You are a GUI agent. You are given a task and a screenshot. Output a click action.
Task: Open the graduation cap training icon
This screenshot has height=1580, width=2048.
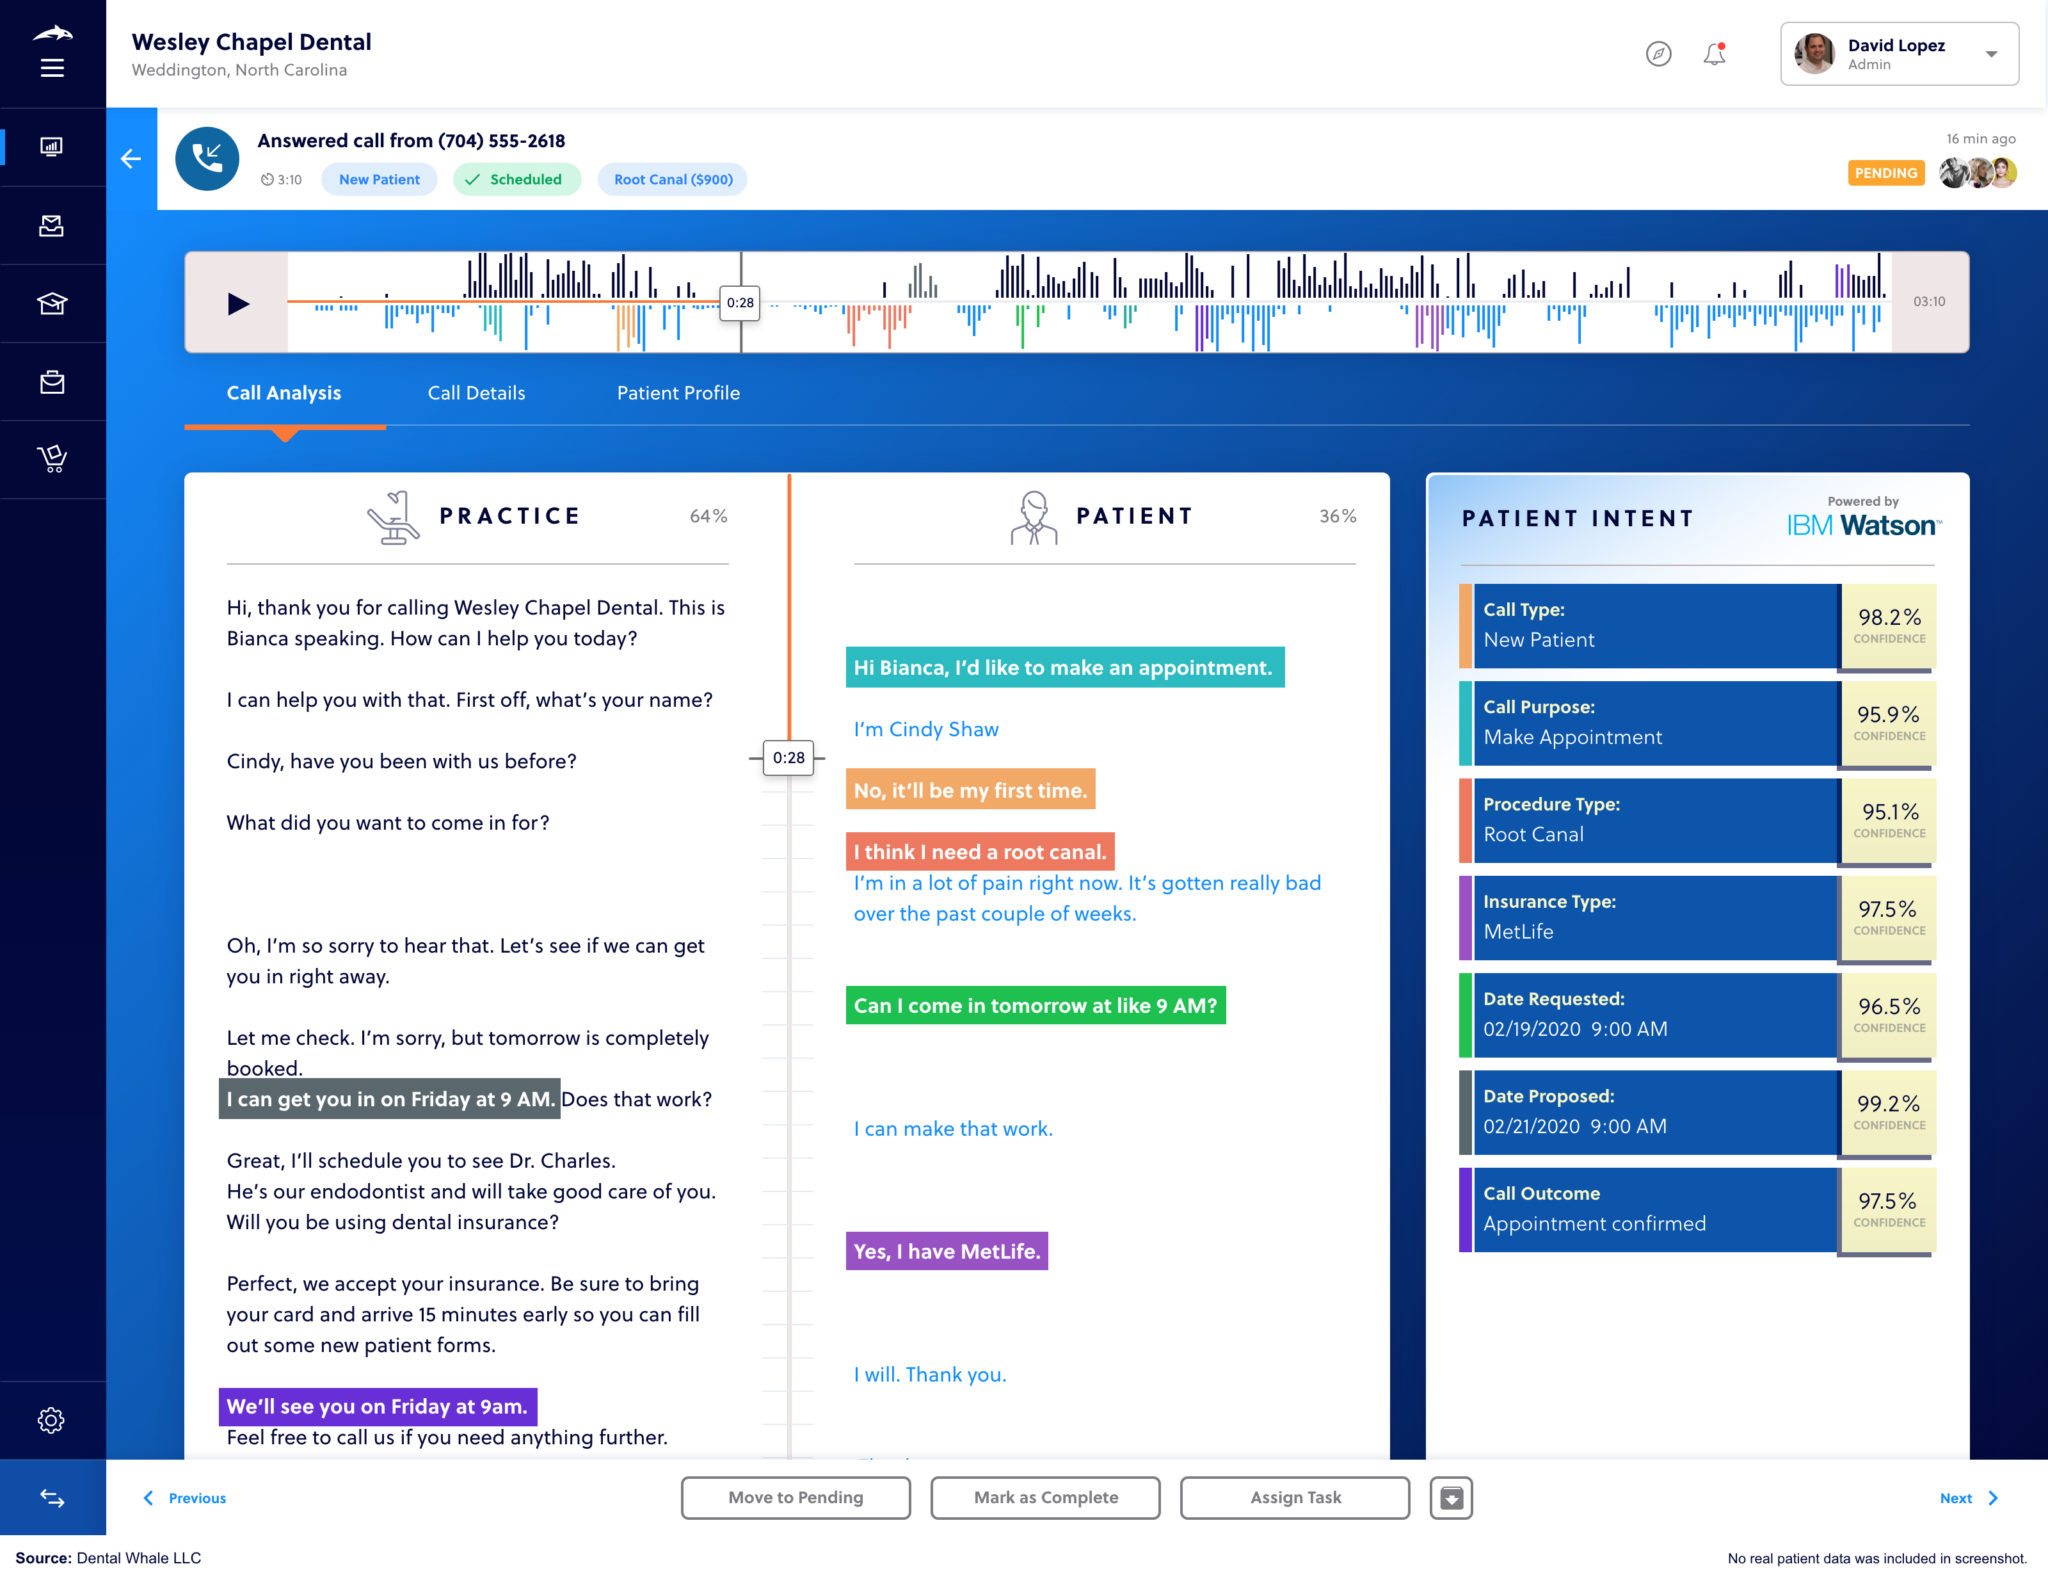point(52,303)
